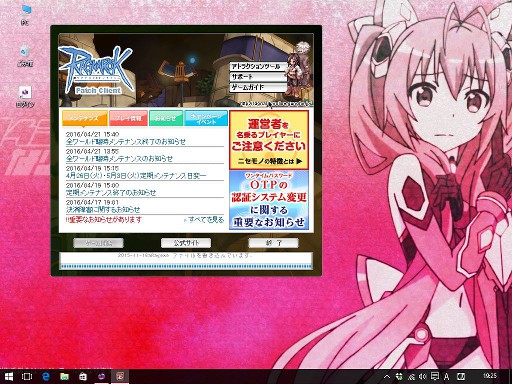Open the メンテナンス orange tab
The width and height of the screenshot is (512, 384).
85,118
